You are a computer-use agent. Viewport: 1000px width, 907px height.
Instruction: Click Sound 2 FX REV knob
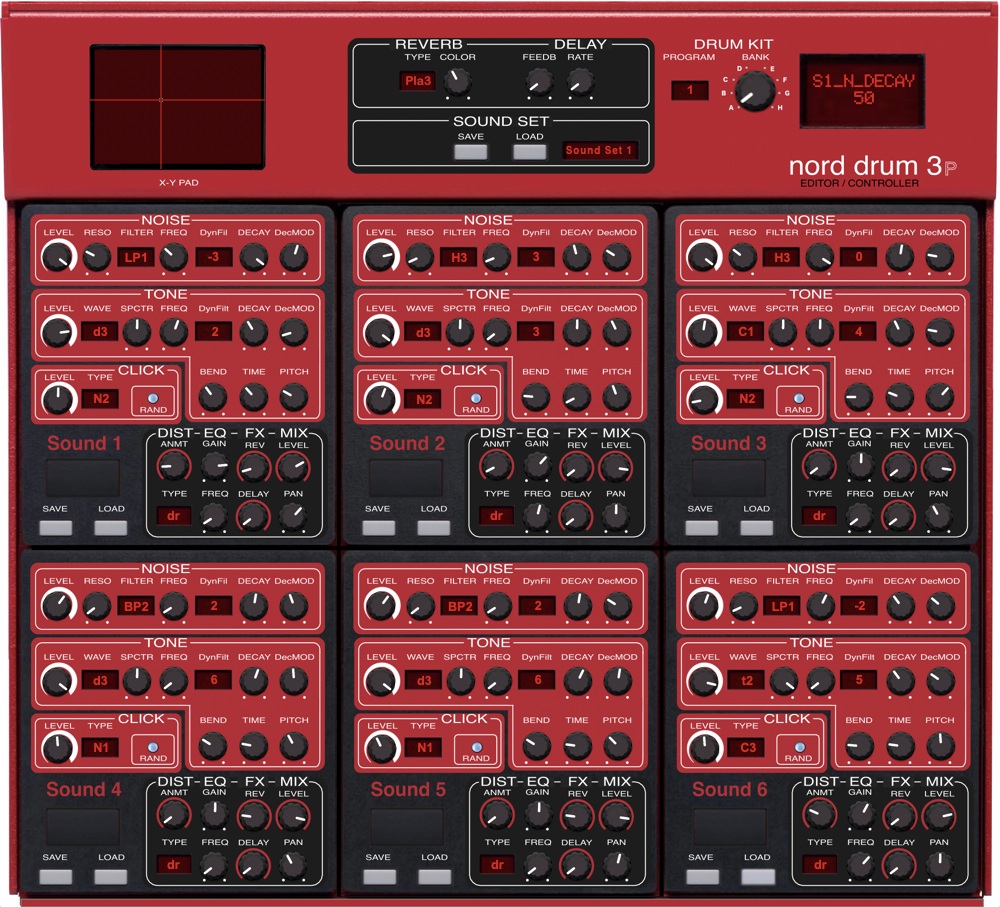[577, 468]
